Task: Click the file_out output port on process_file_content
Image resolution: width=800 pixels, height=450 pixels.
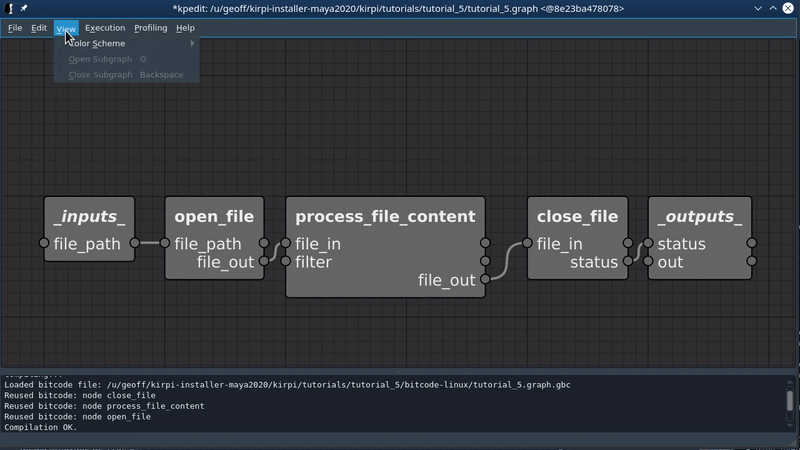Action: pos(485,280)
